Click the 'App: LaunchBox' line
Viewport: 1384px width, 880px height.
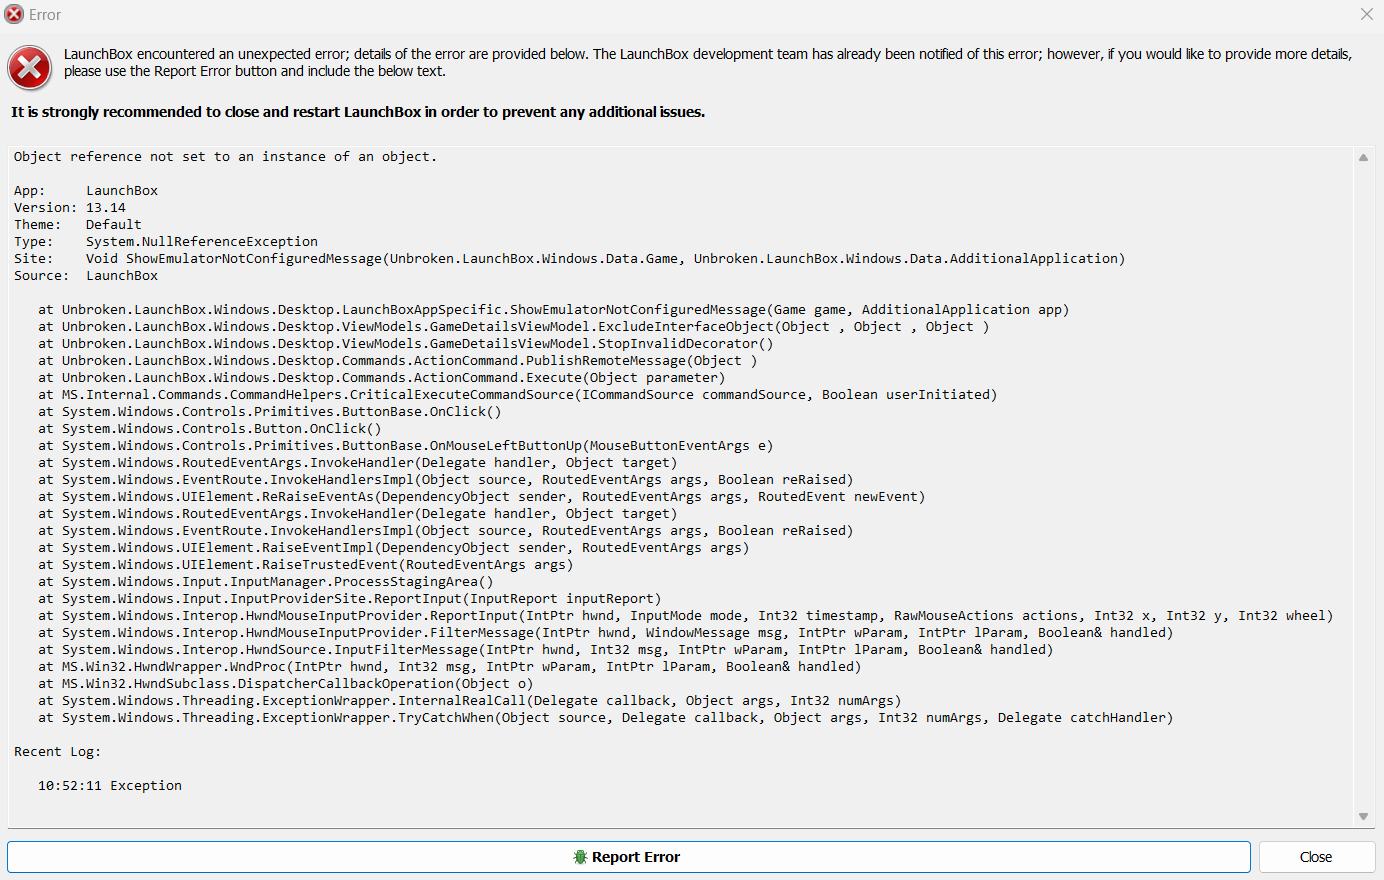tap(86, 191)
